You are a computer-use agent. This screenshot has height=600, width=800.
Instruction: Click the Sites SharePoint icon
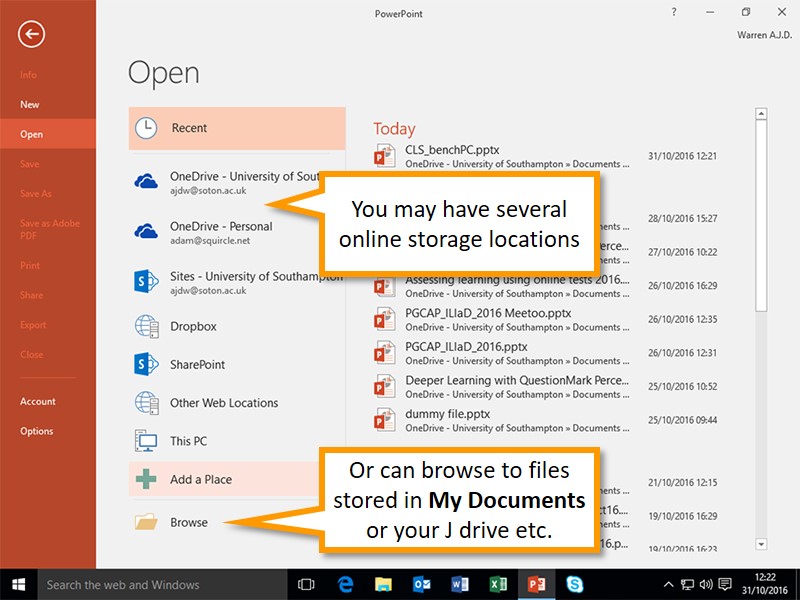click(x=146, y=281)
